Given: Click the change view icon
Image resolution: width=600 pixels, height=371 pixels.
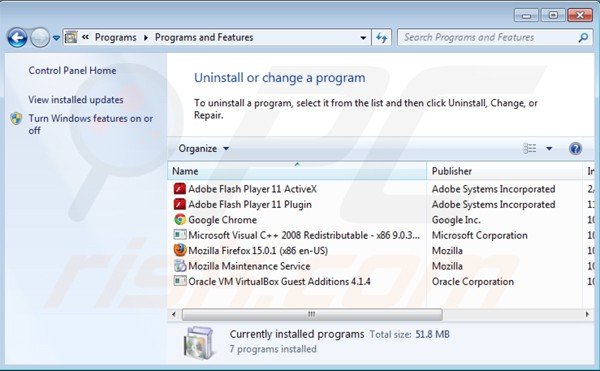Looking at the screenshot, I should (x=530, y=148).
